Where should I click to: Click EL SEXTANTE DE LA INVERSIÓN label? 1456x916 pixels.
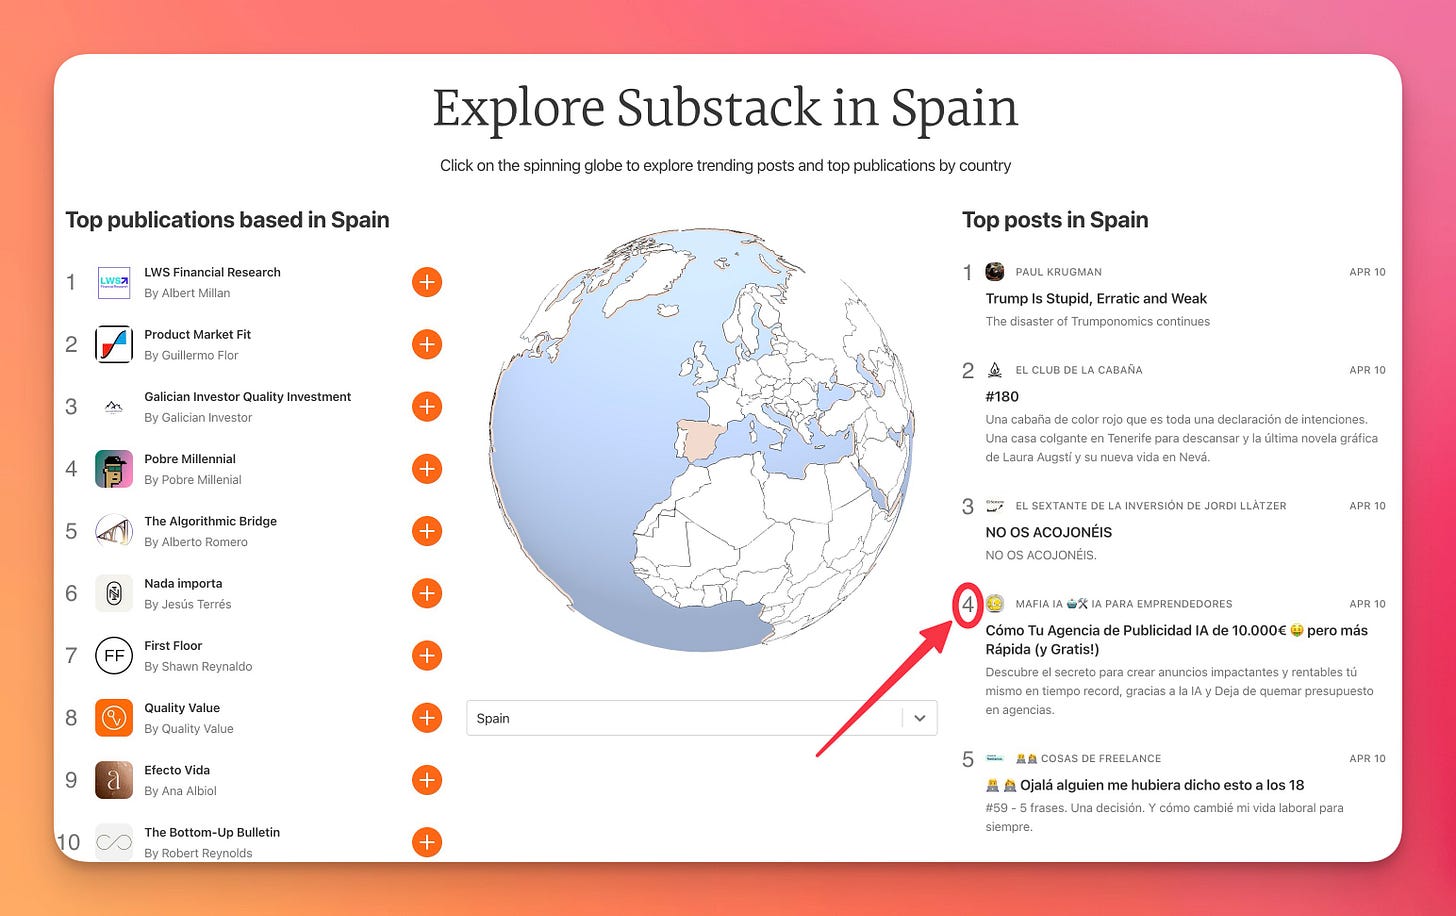[1150, 506]
